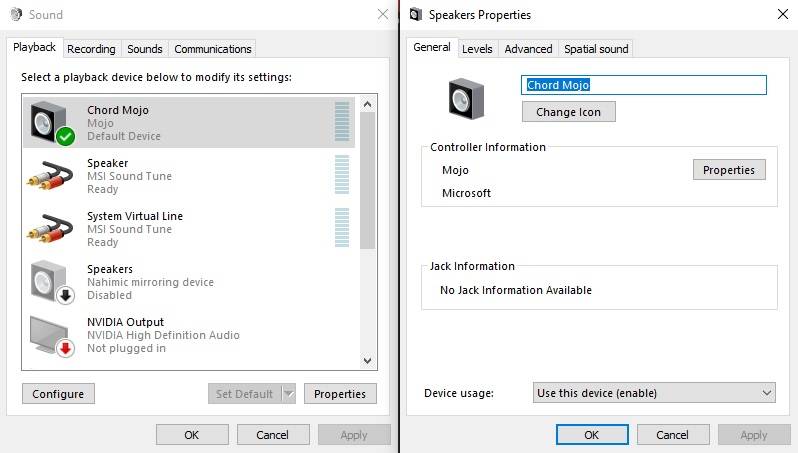Click the Speakers Properties title bar icon

416,14
